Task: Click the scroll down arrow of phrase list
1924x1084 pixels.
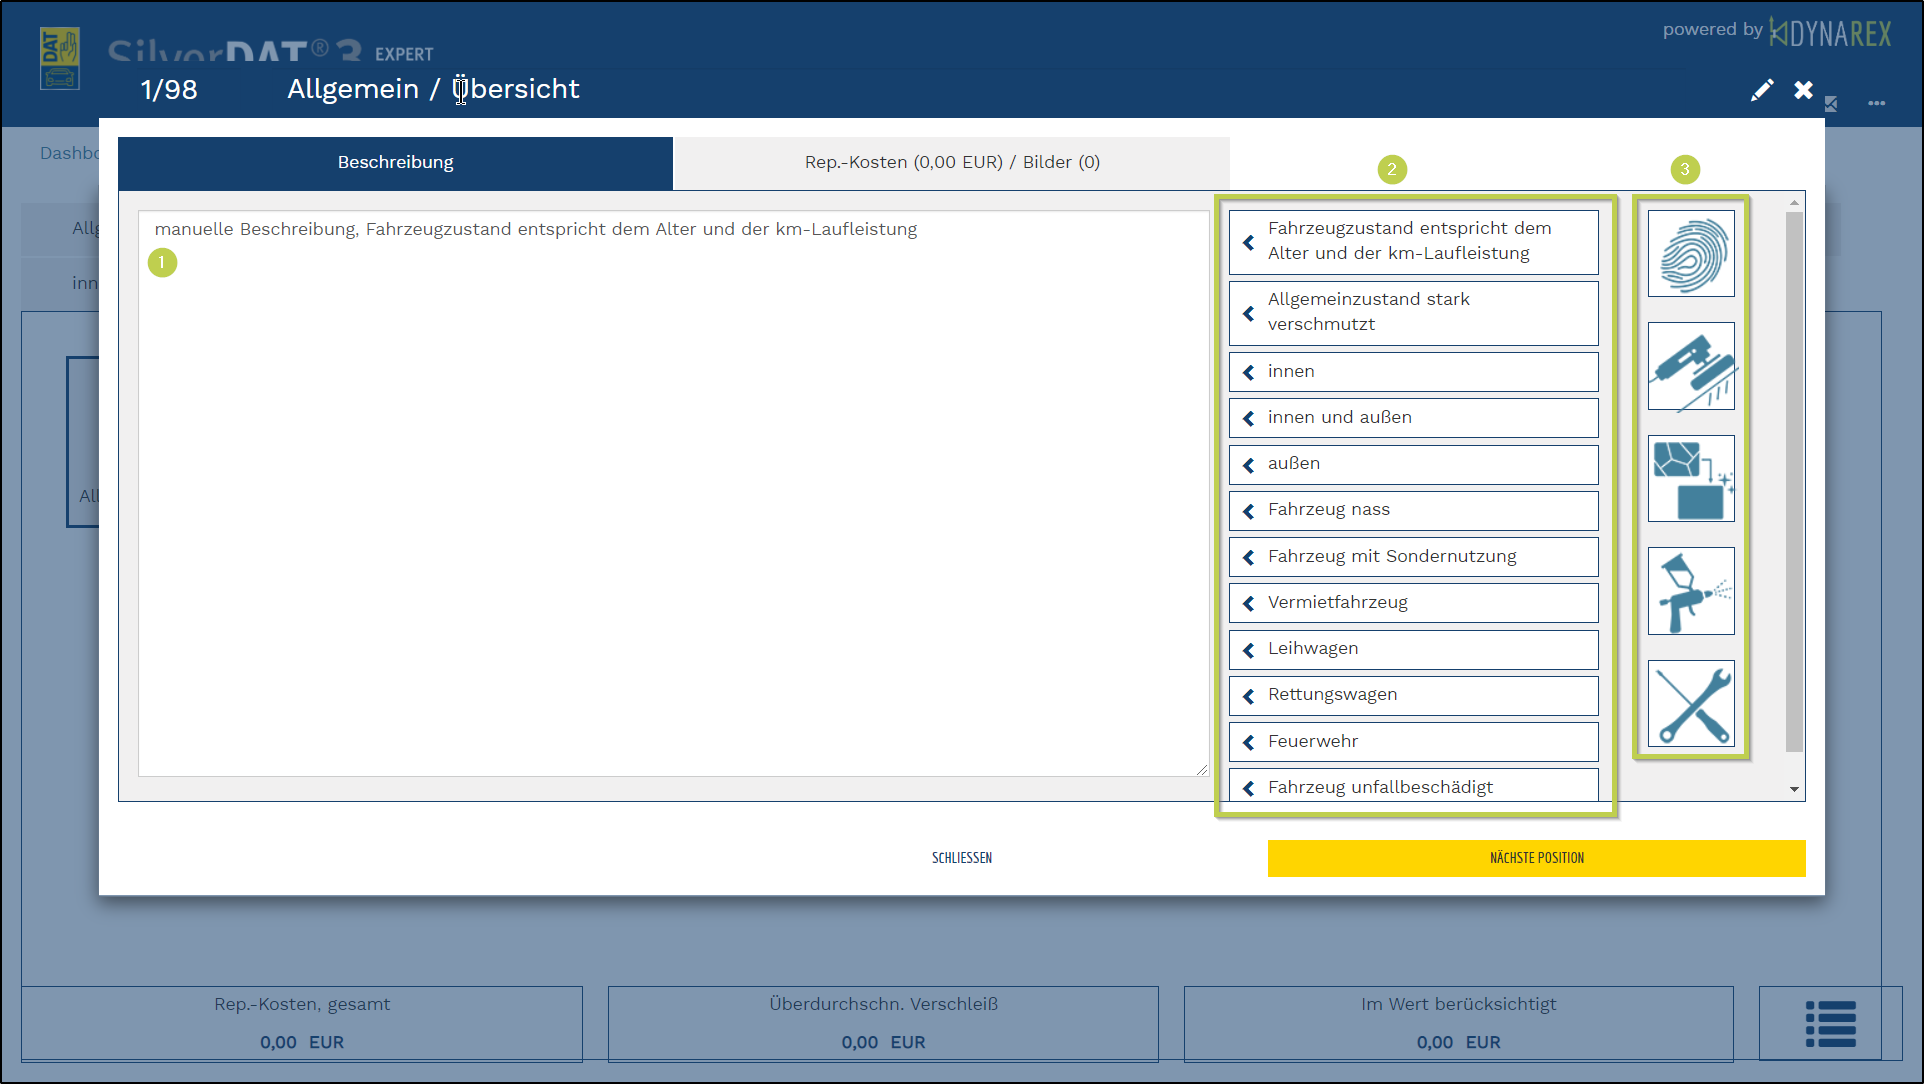Action: click(1794, 789)
